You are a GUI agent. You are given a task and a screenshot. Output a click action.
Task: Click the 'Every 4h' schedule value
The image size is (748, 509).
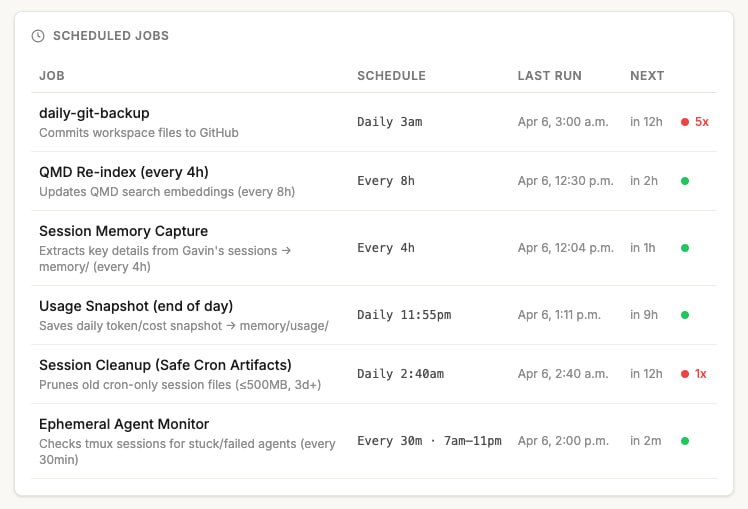385,248
